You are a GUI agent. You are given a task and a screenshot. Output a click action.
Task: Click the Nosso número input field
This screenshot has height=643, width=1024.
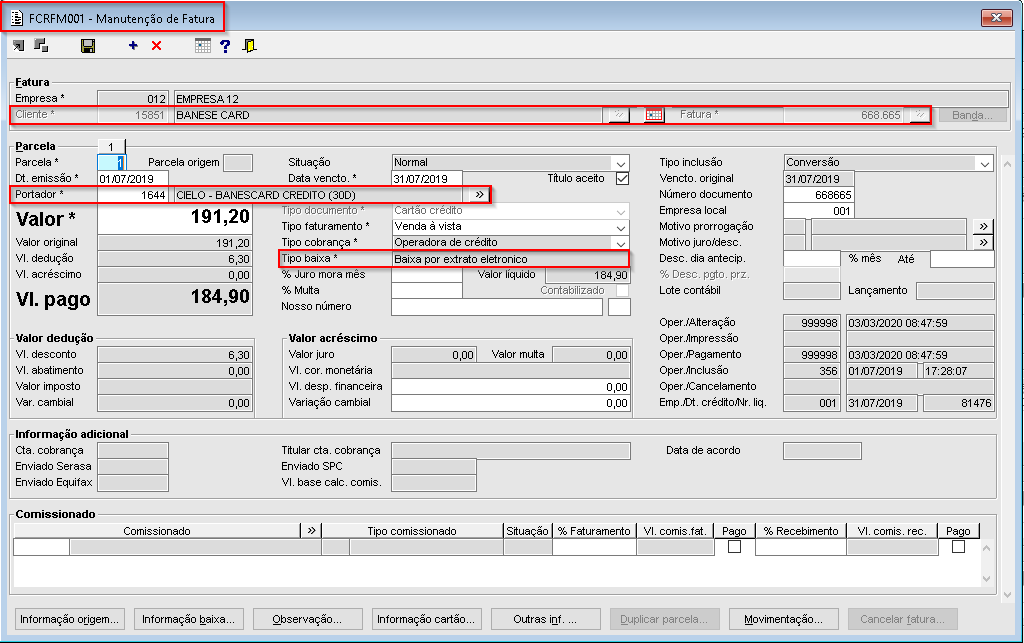497,307
